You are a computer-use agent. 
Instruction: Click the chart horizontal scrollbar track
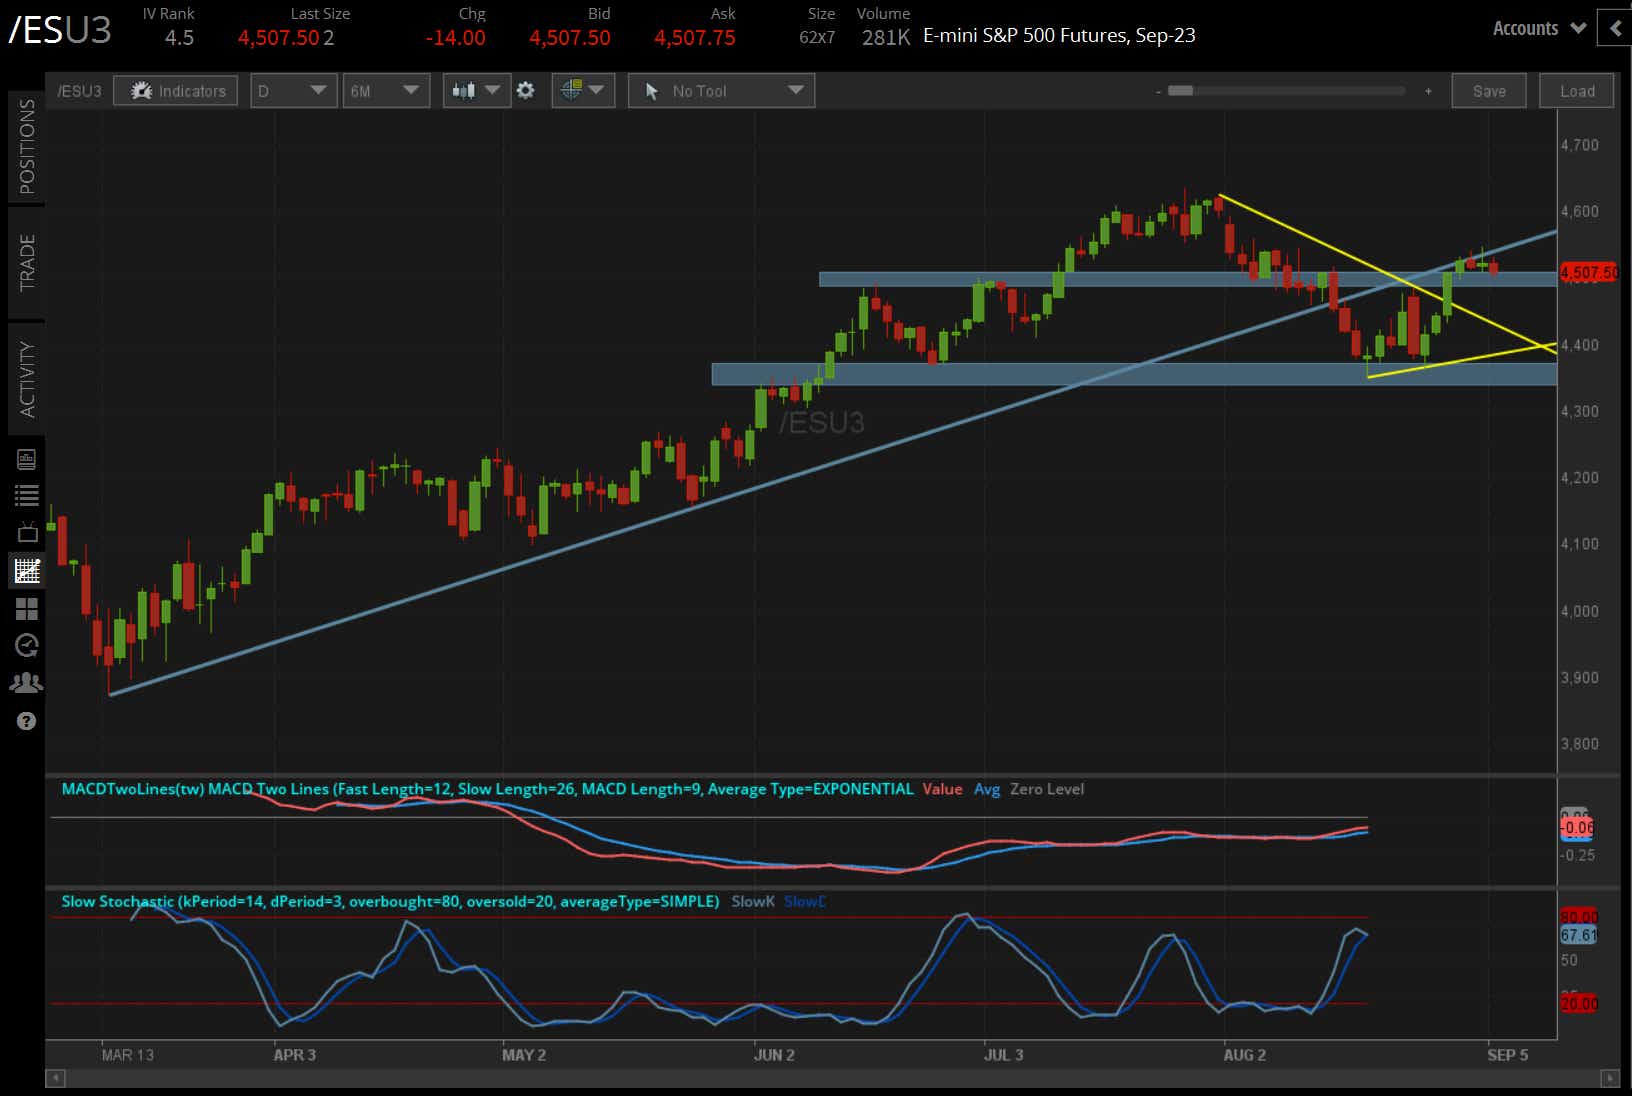[832, 1078]
